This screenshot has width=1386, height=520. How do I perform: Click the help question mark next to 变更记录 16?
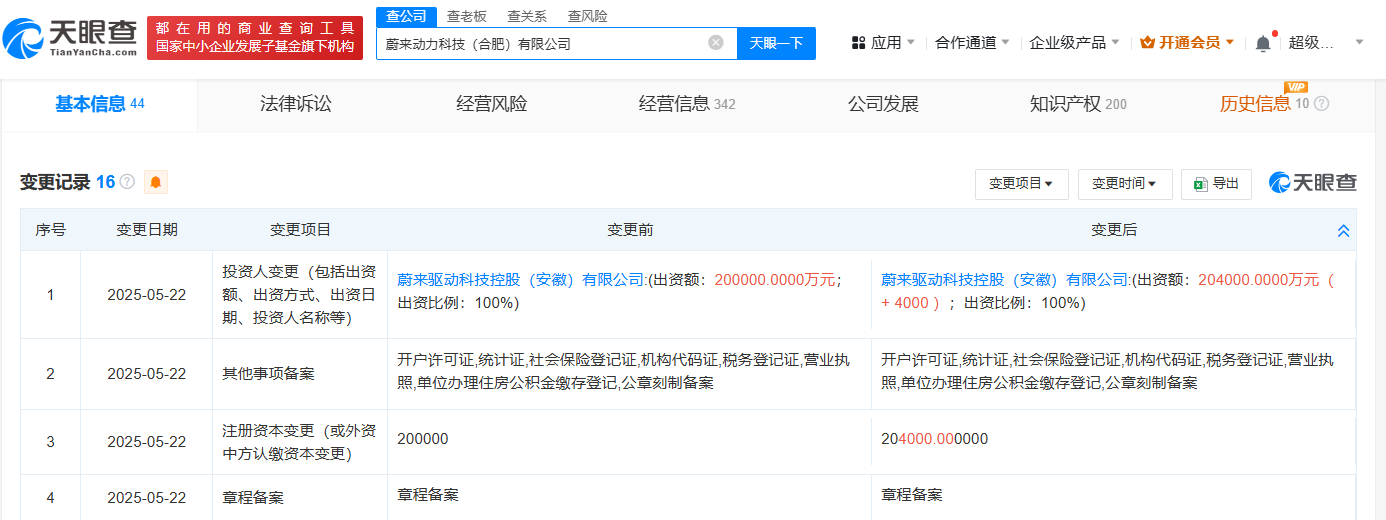[x=127, y=182]
